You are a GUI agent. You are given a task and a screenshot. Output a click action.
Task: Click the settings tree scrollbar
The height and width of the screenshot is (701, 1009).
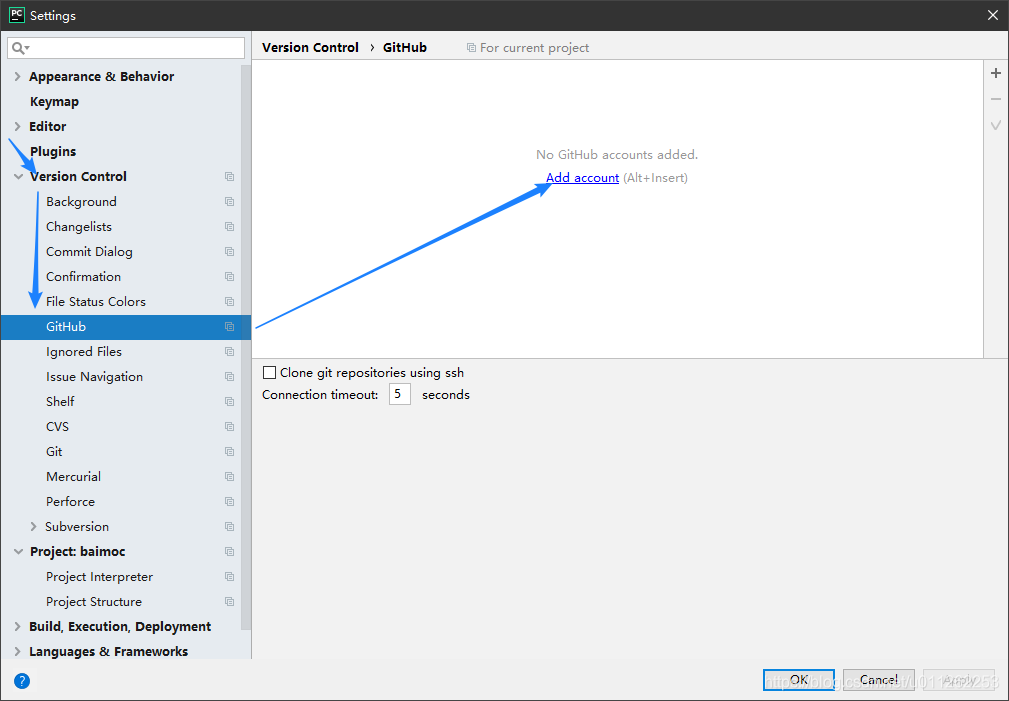tap(245, 348)
